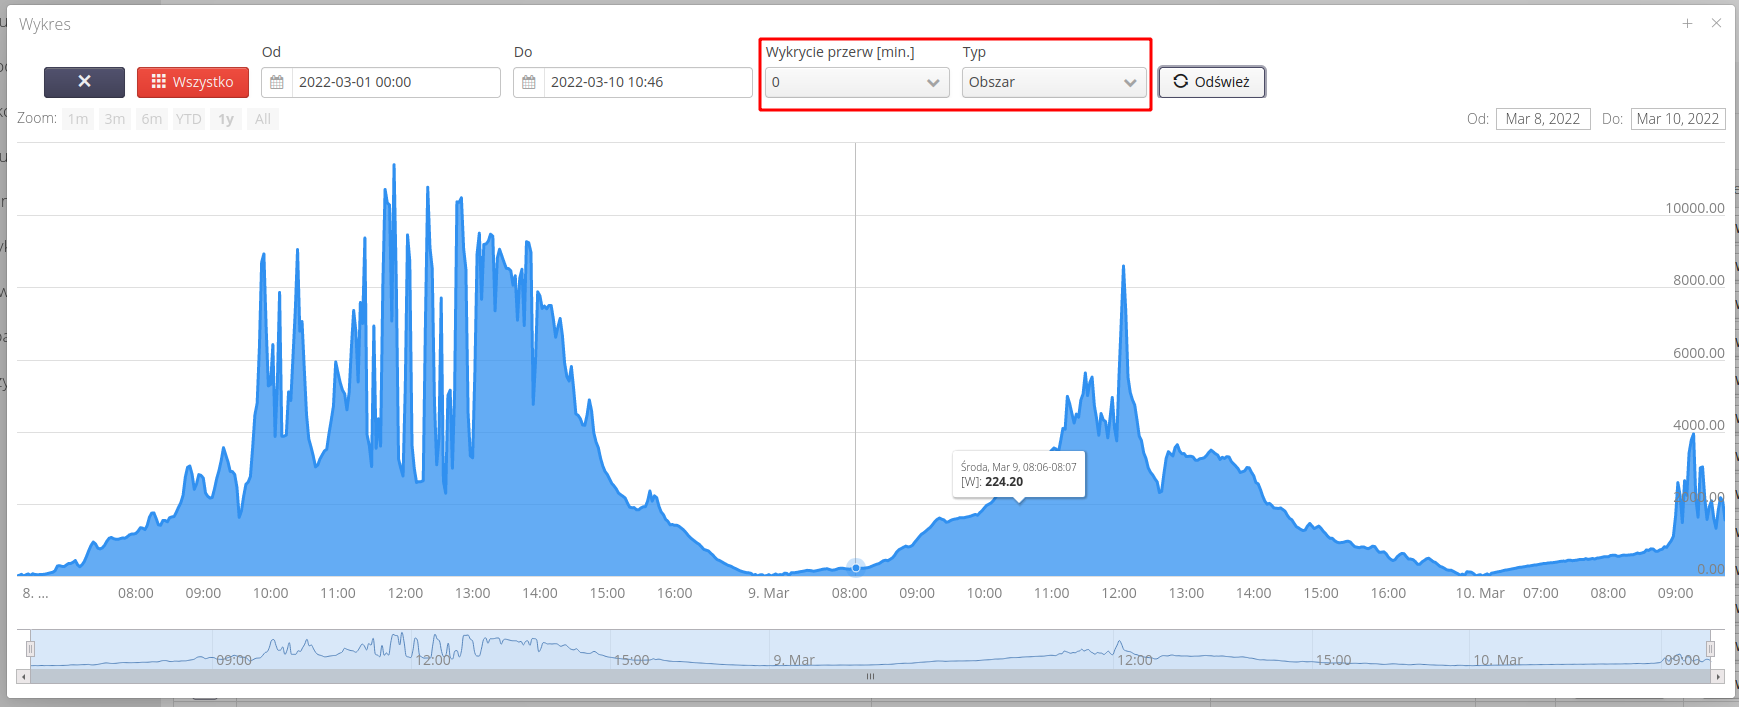Click the chart range Od Mar 8 input

point(1542,119)
